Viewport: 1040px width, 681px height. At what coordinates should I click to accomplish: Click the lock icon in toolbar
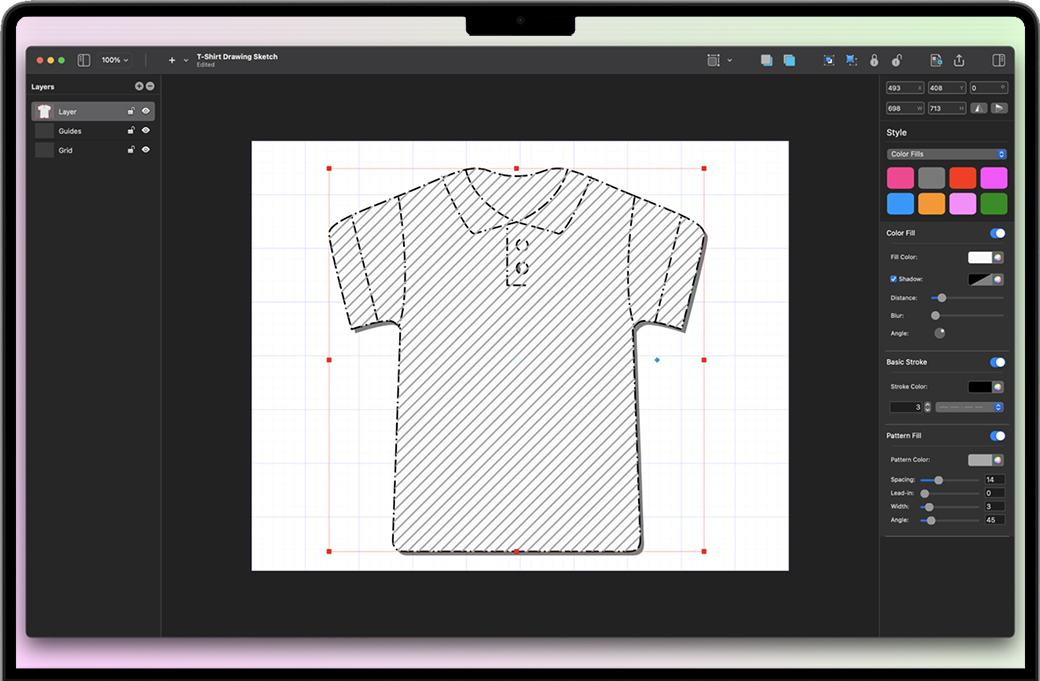click(874, 60)
